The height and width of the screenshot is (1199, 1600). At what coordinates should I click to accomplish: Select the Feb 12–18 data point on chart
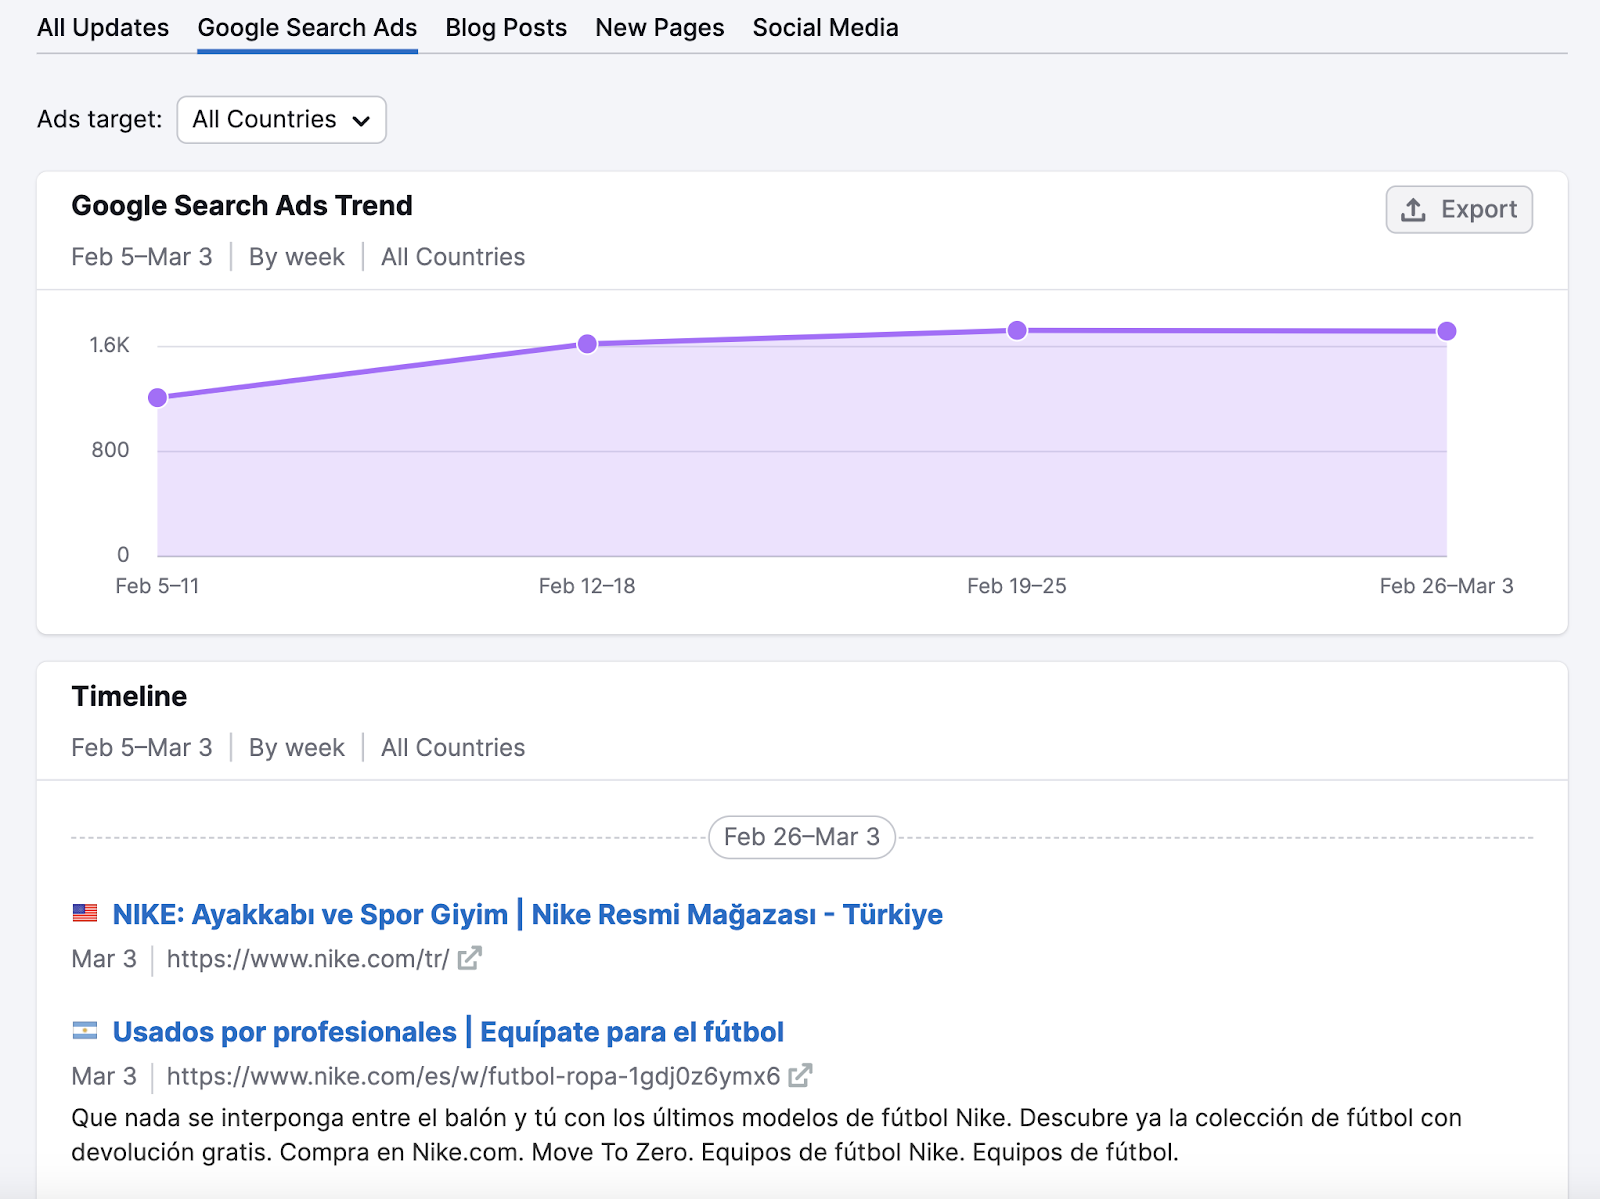tap(587, 344)
